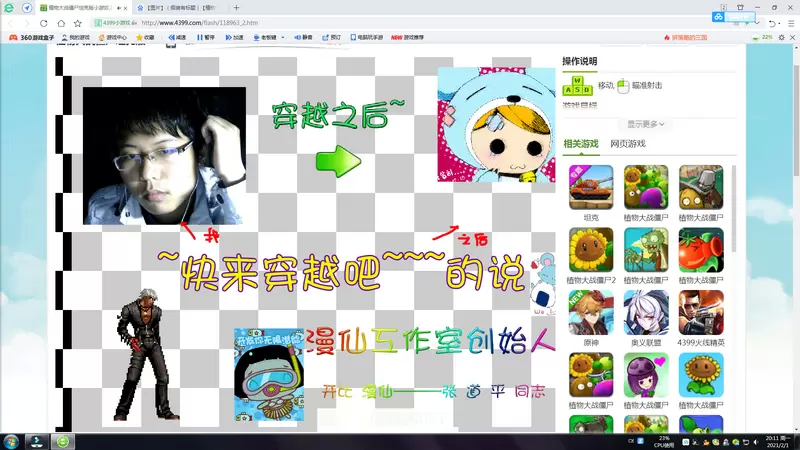This screenshot has width=800, height=450.
Task: Go to the browser home page icon
Action: (61, 23)
